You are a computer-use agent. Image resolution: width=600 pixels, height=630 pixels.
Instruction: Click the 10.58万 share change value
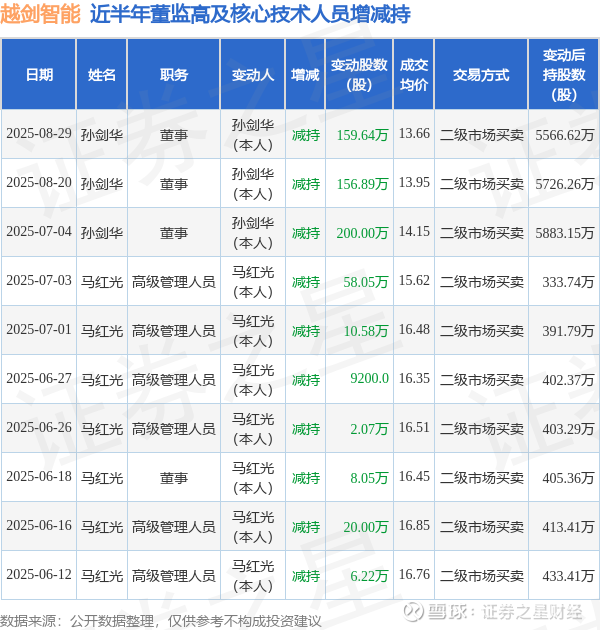tap(365, 331)
